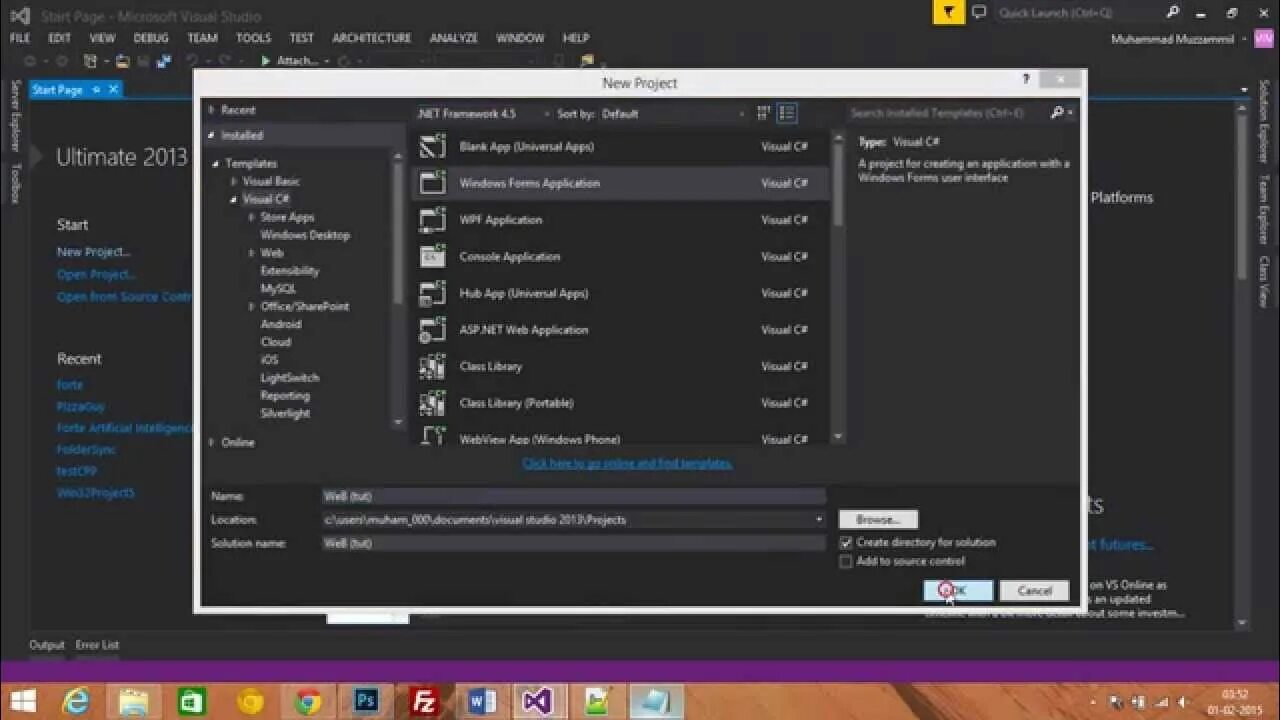Click the notifications flag icon in title bar
This screenshot has height=720, width=1280.
pyautogui.click(x=948, y=12)
